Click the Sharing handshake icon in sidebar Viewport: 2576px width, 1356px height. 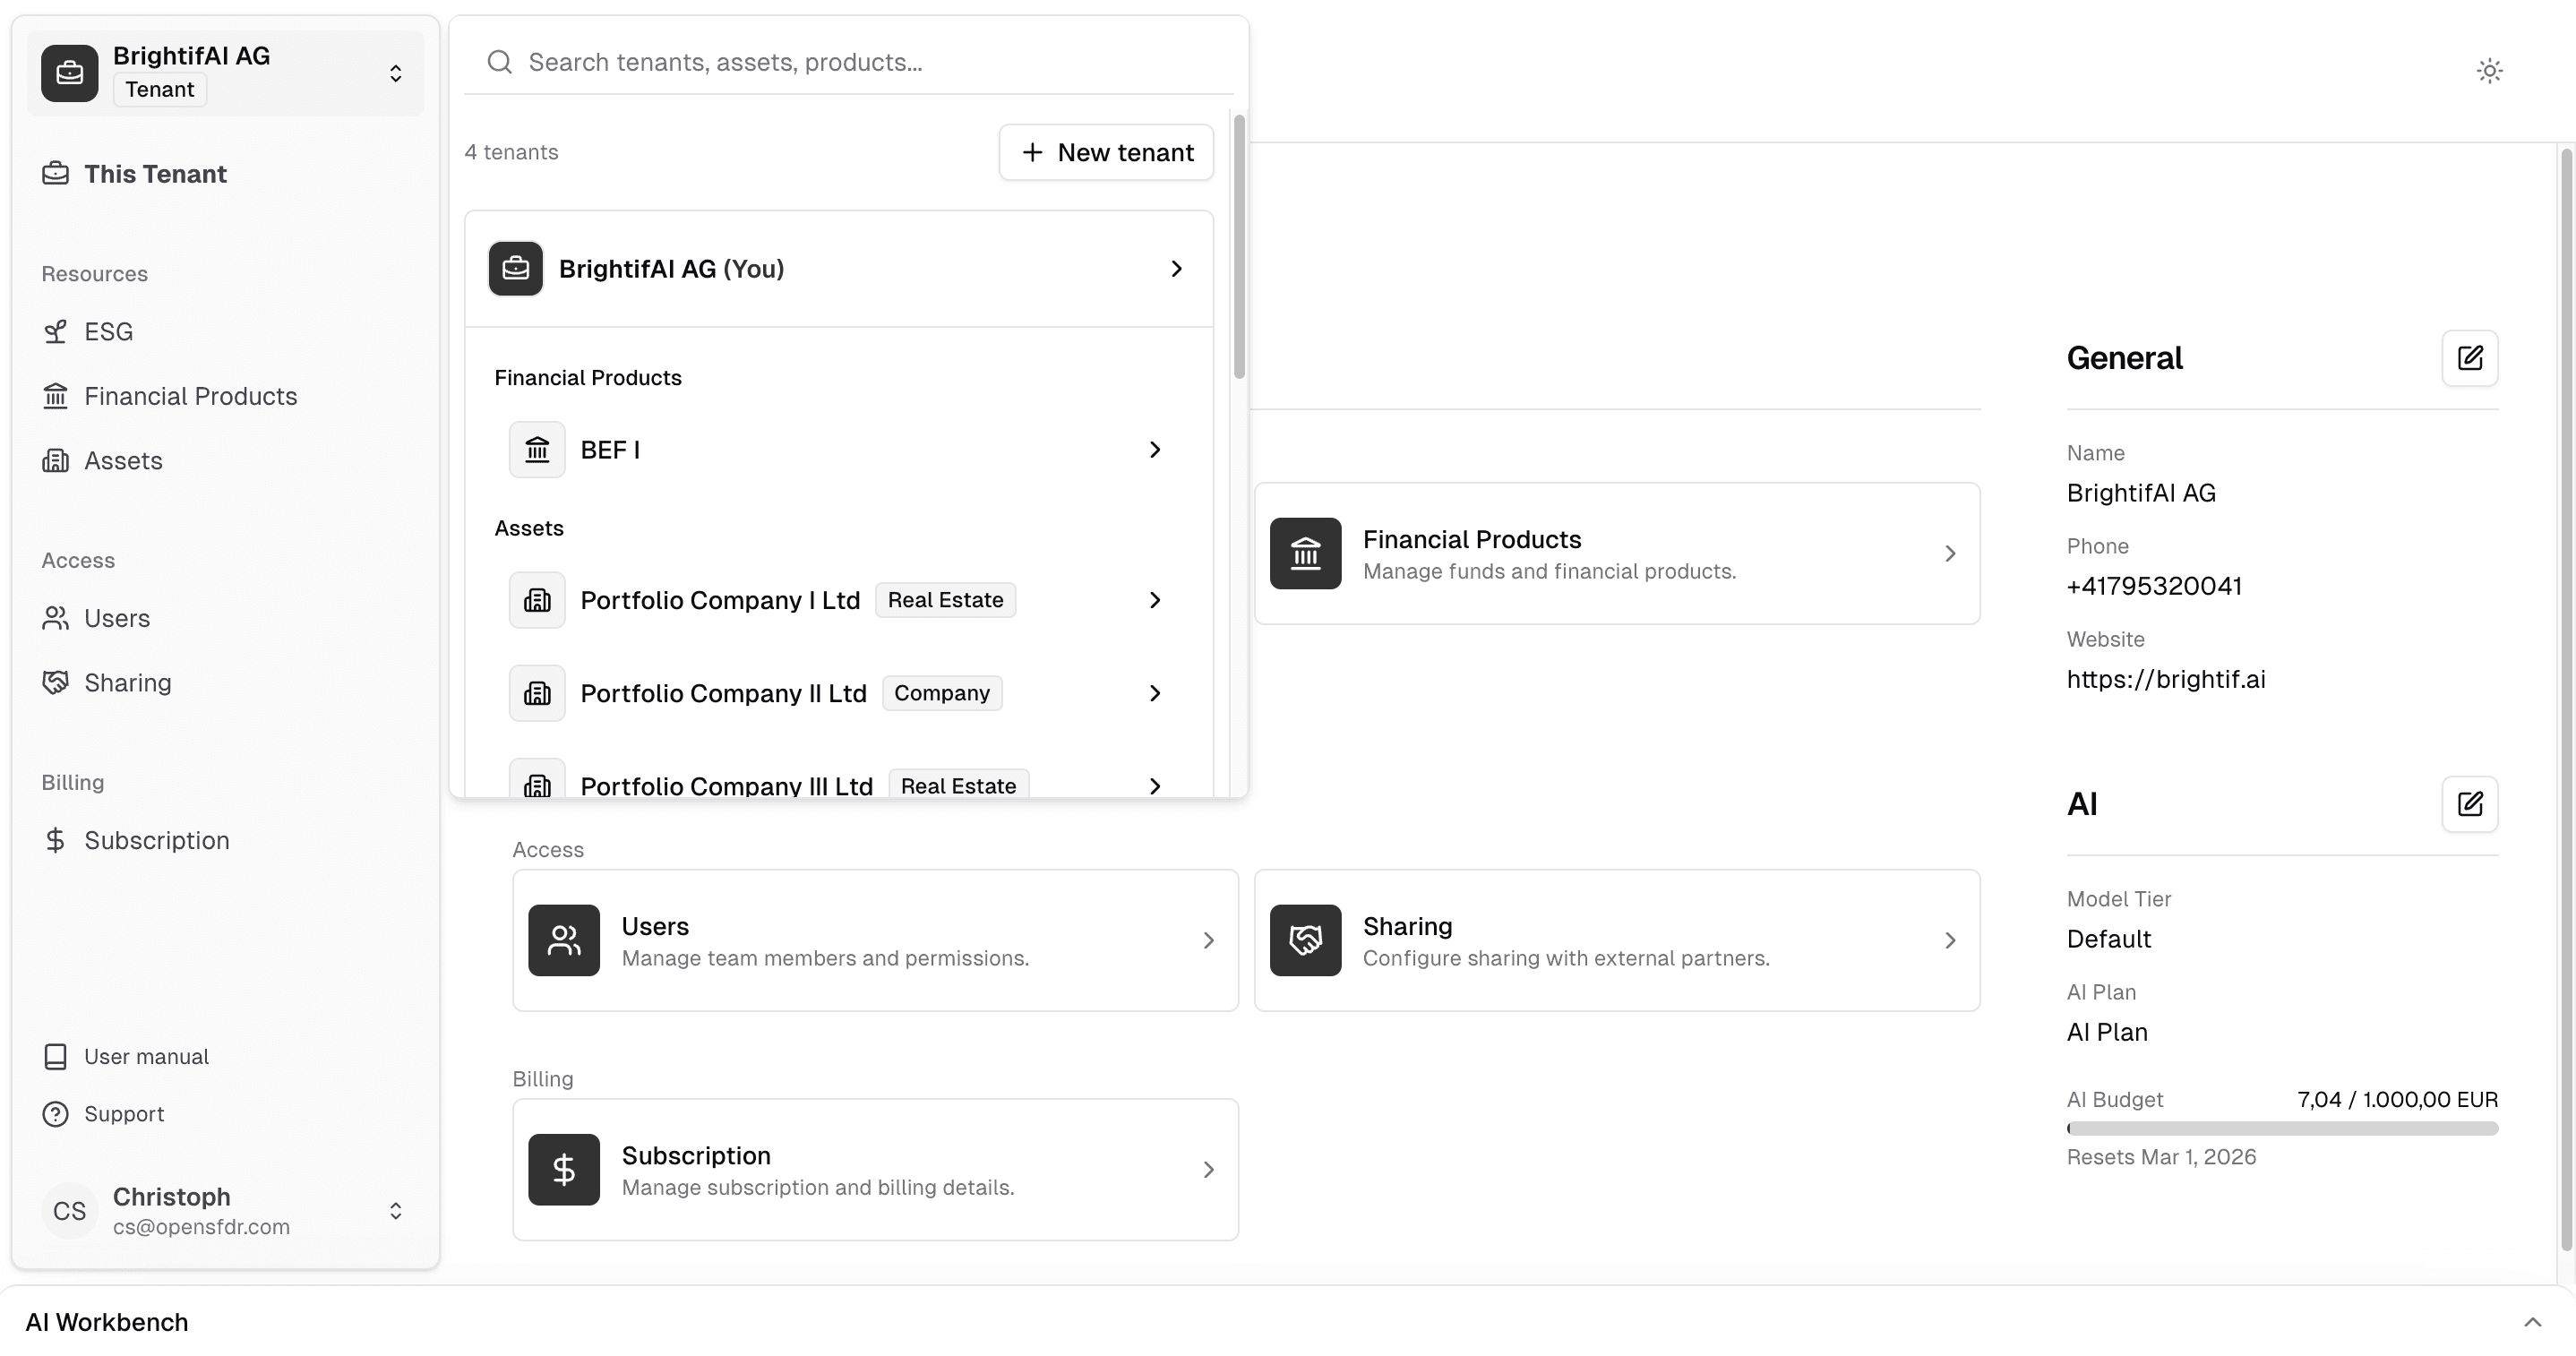56,682
